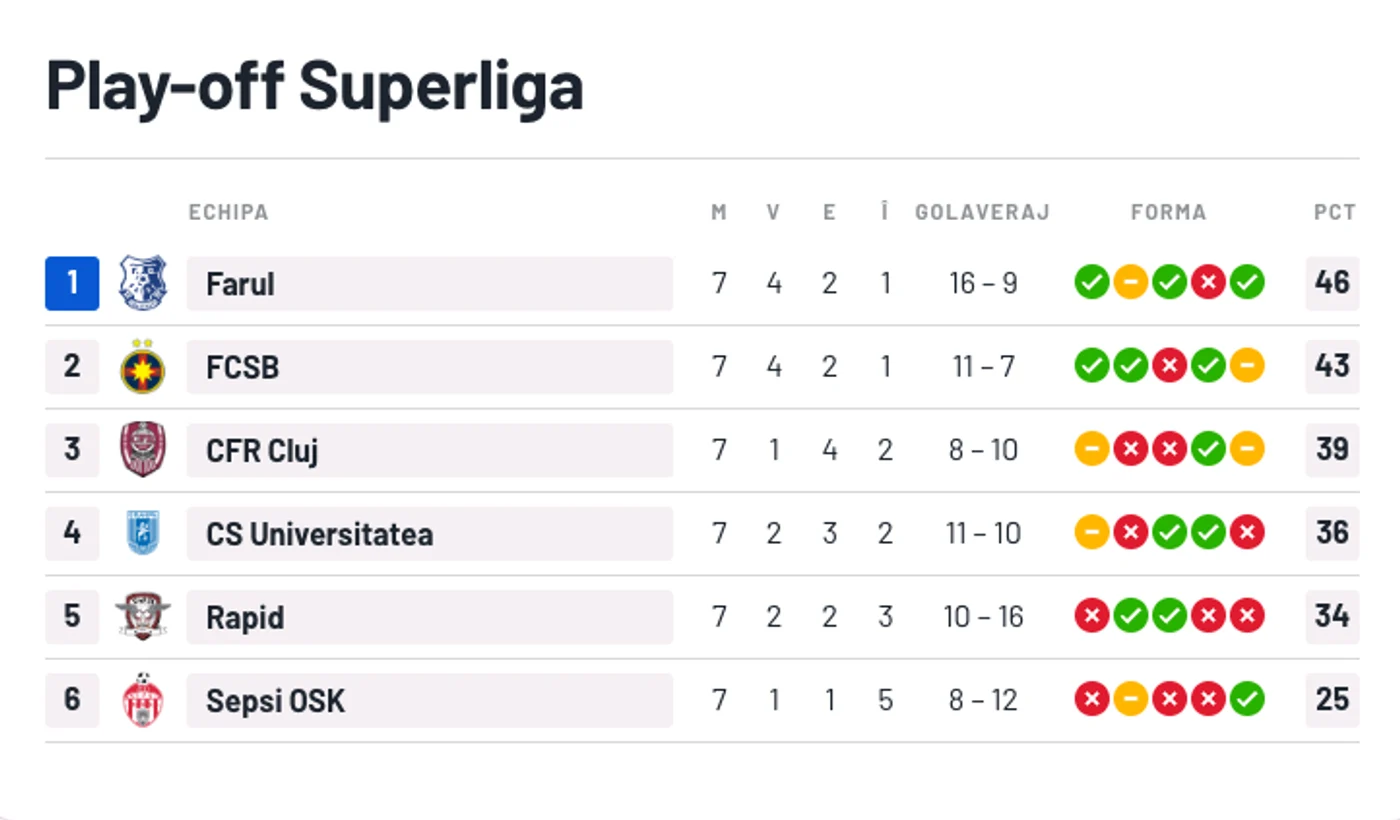Click the Rapid club crest icon

pyautogui.click(x=143, y=616)
